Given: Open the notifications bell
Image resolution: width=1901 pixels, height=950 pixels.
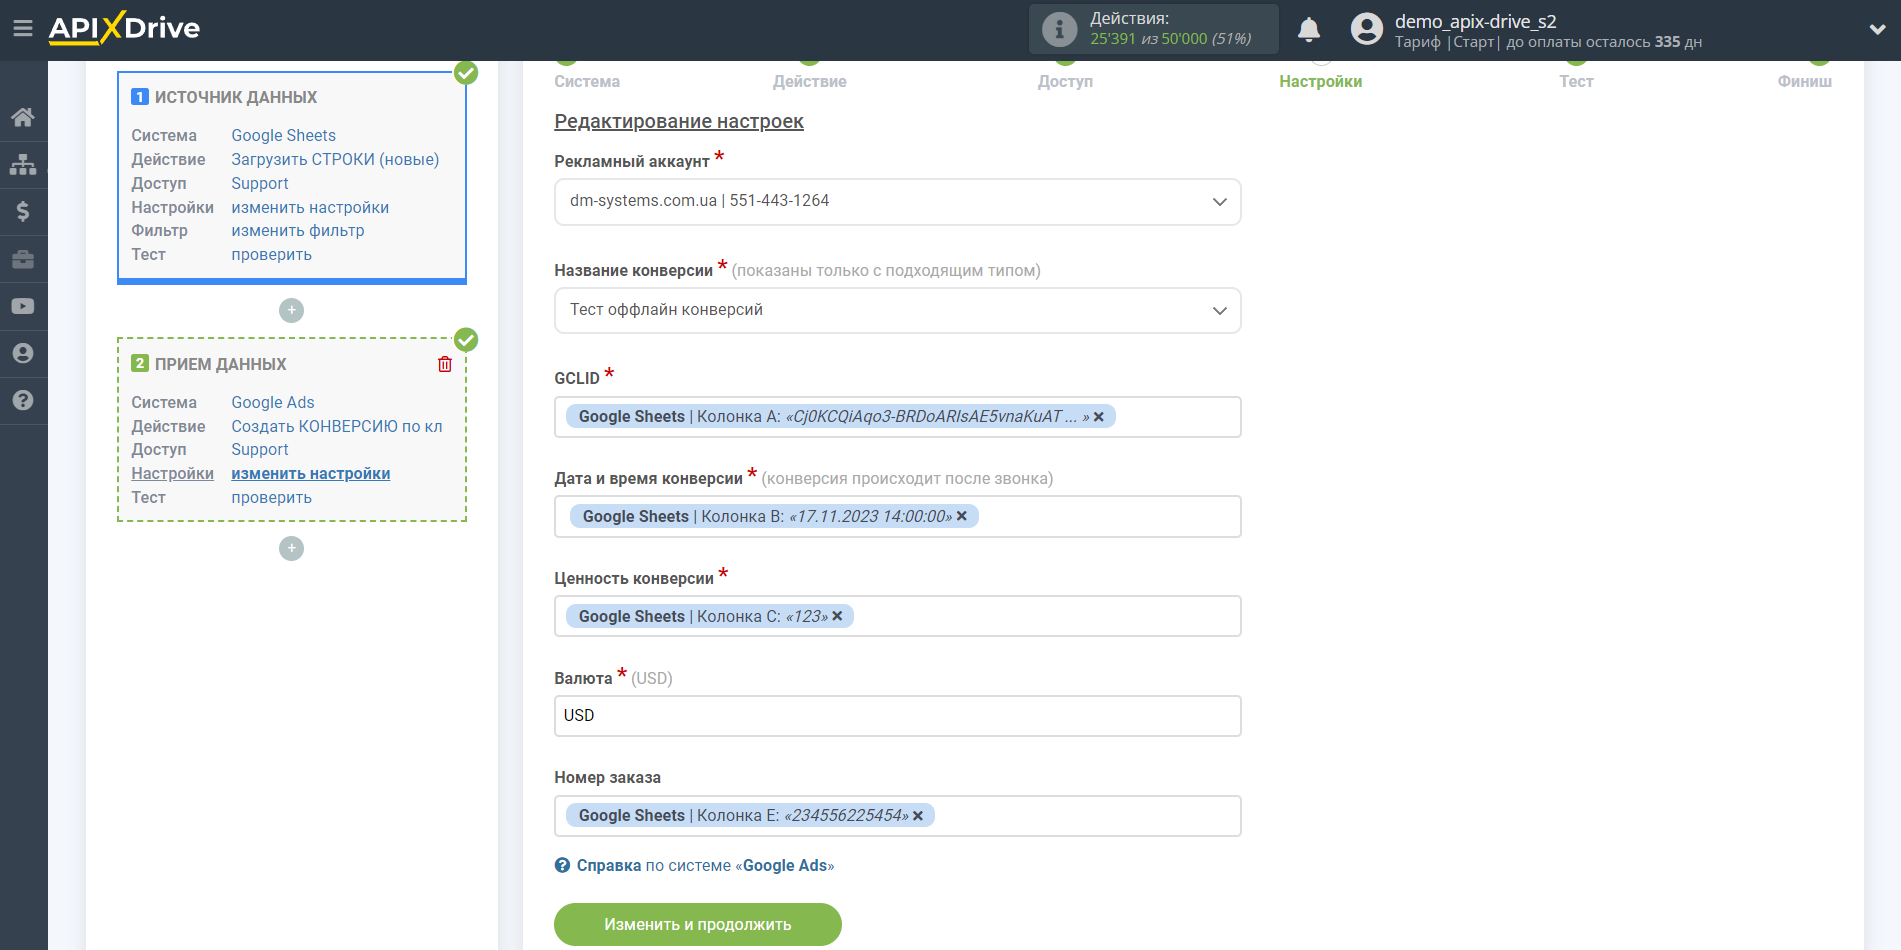Looking at the screenshot, I should [1308, 29].
